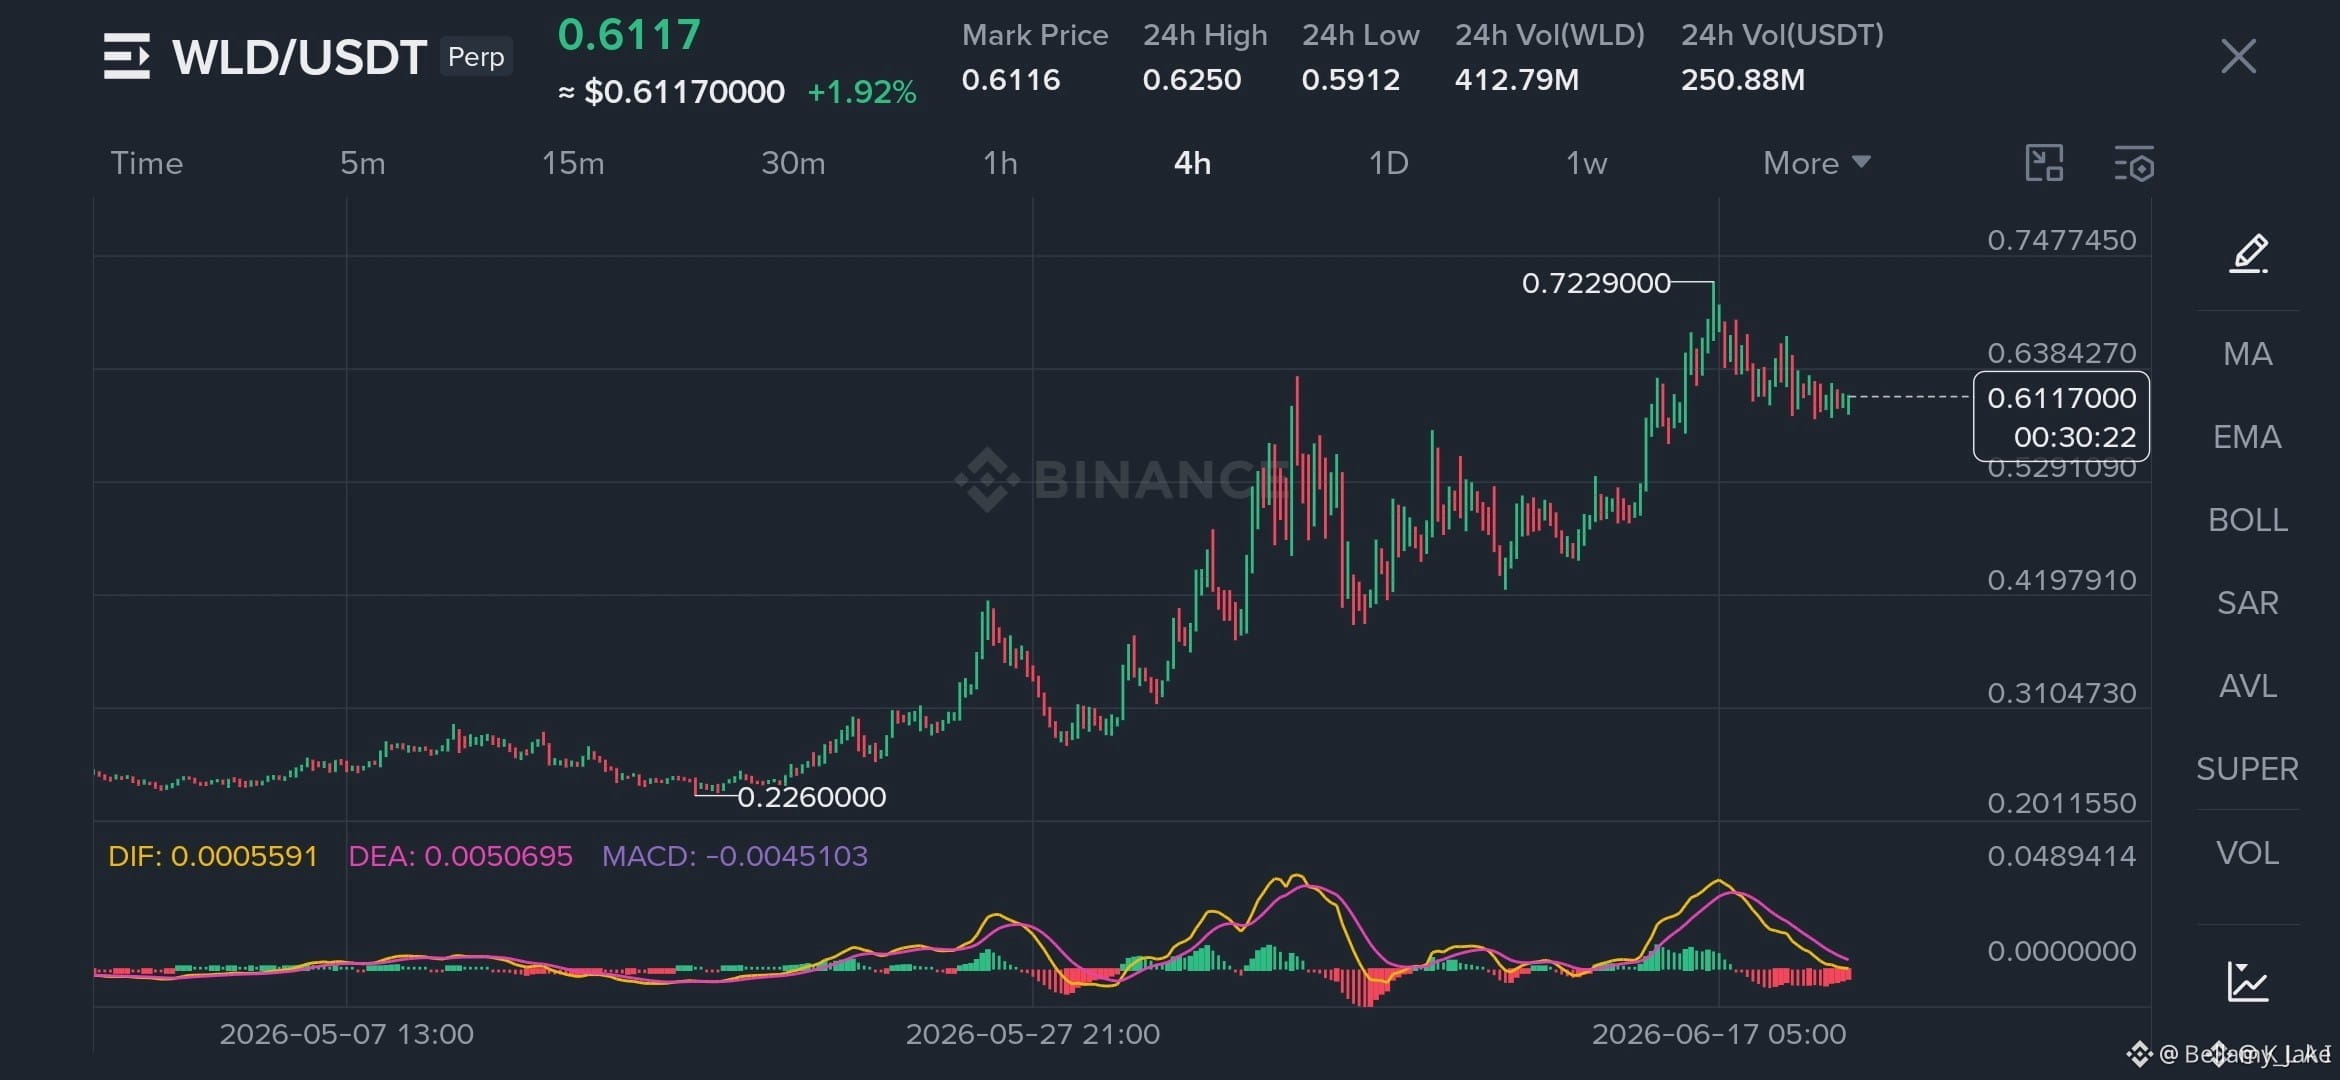Toggle the VOL sub-indicator

coord(2248,853)
